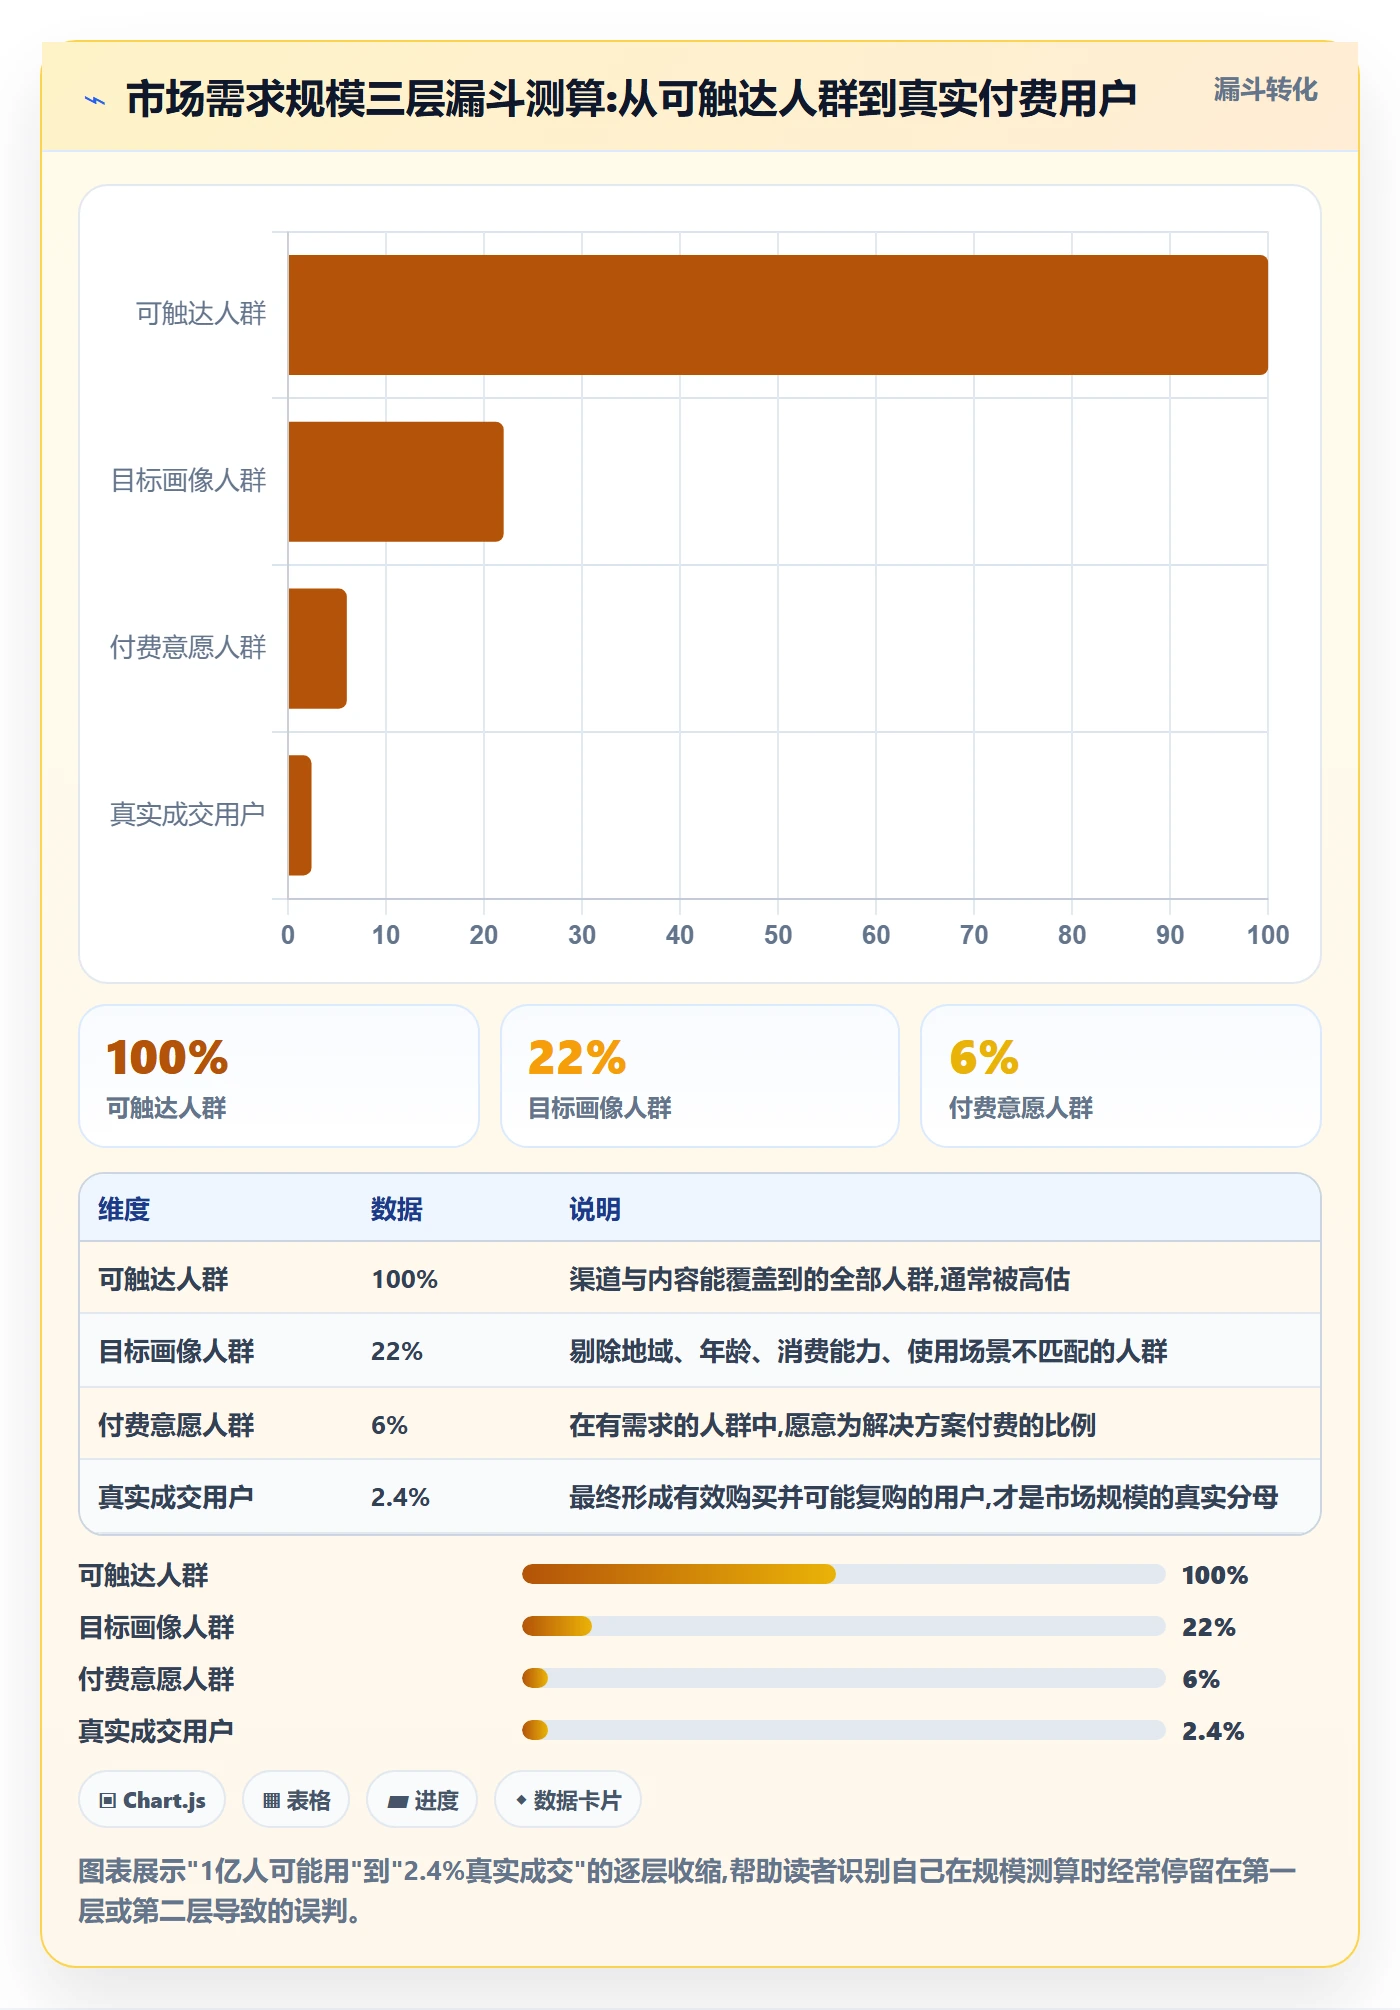
Task: Click the 100 tick on the chart axis
Action: coord(1268,935)
